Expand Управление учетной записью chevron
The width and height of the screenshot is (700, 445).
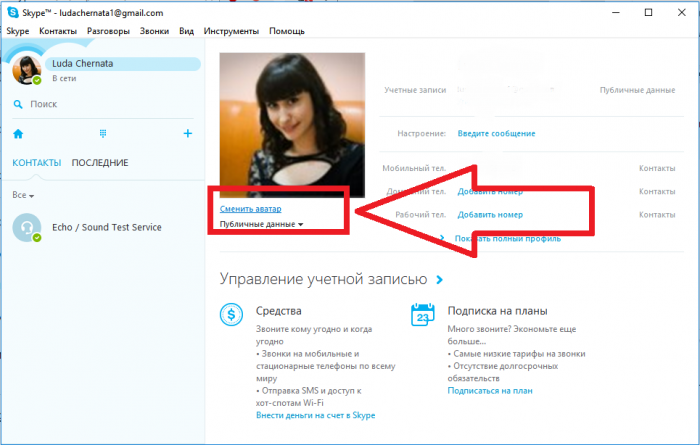pyautogui.click(x=439, y=280)
